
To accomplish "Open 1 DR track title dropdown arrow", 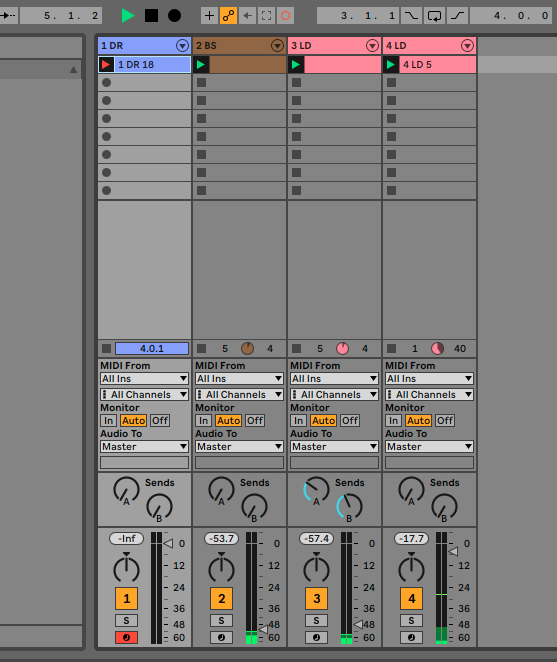I will coord(182,46).
